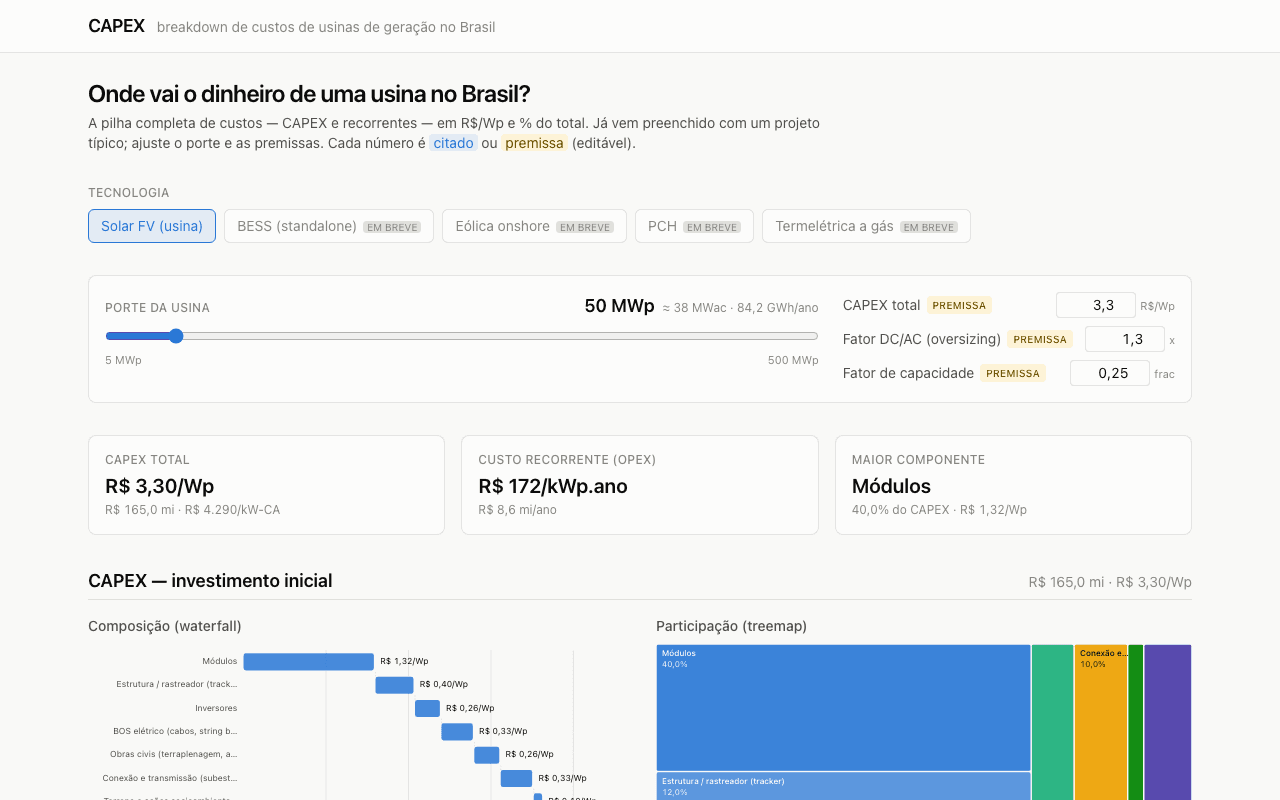Click 'R$ 165,0 mi · R$ 3,30/Wp' section total
Viewport: 1280px width, 800px height.
click(x=1110, y=582)
